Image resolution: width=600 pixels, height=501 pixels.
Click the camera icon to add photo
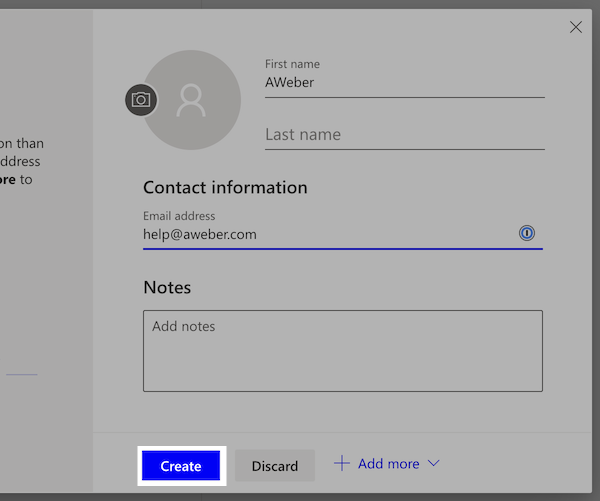tap(141, 100)
